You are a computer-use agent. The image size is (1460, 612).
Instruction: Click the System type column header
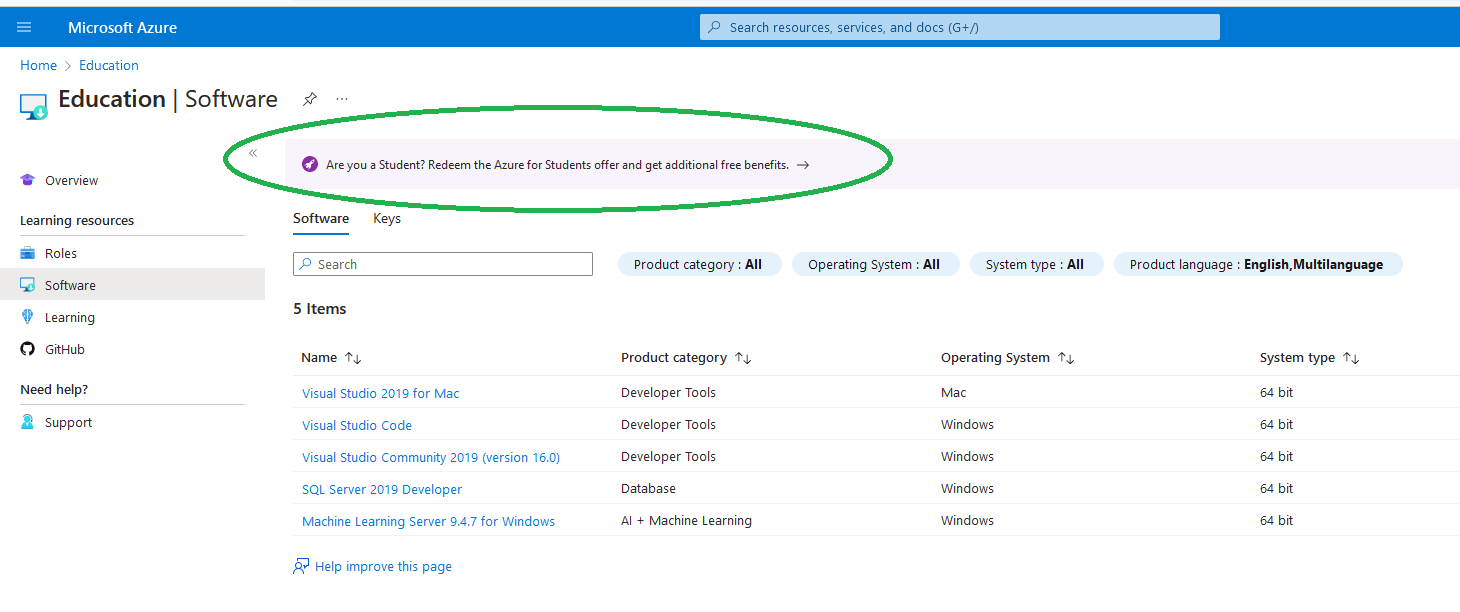pyautogui.click(x=1297, y=358)
